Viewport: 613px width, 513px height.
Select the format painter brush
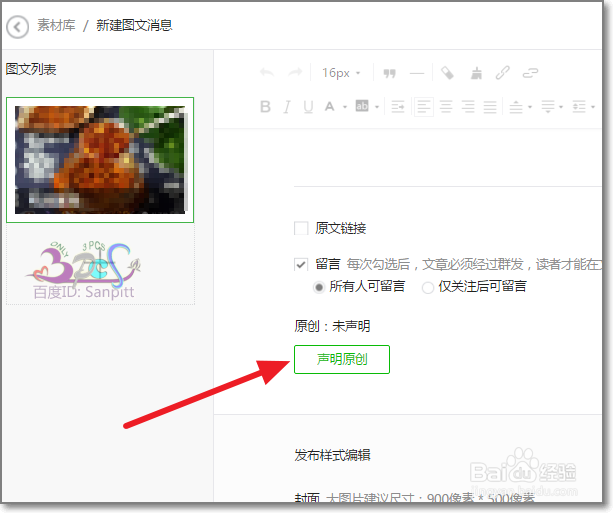coord(476,73)
